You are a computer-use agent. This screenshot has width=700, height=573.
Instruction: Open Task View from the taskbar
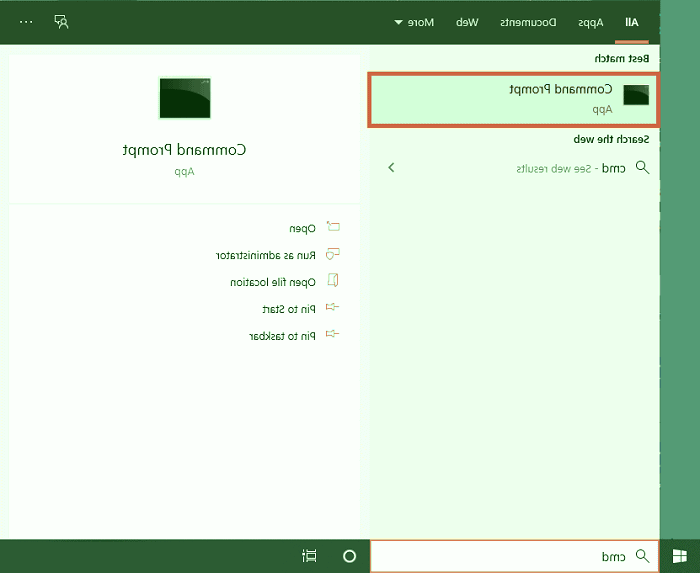pyautogui.click(x=309, y=556)
